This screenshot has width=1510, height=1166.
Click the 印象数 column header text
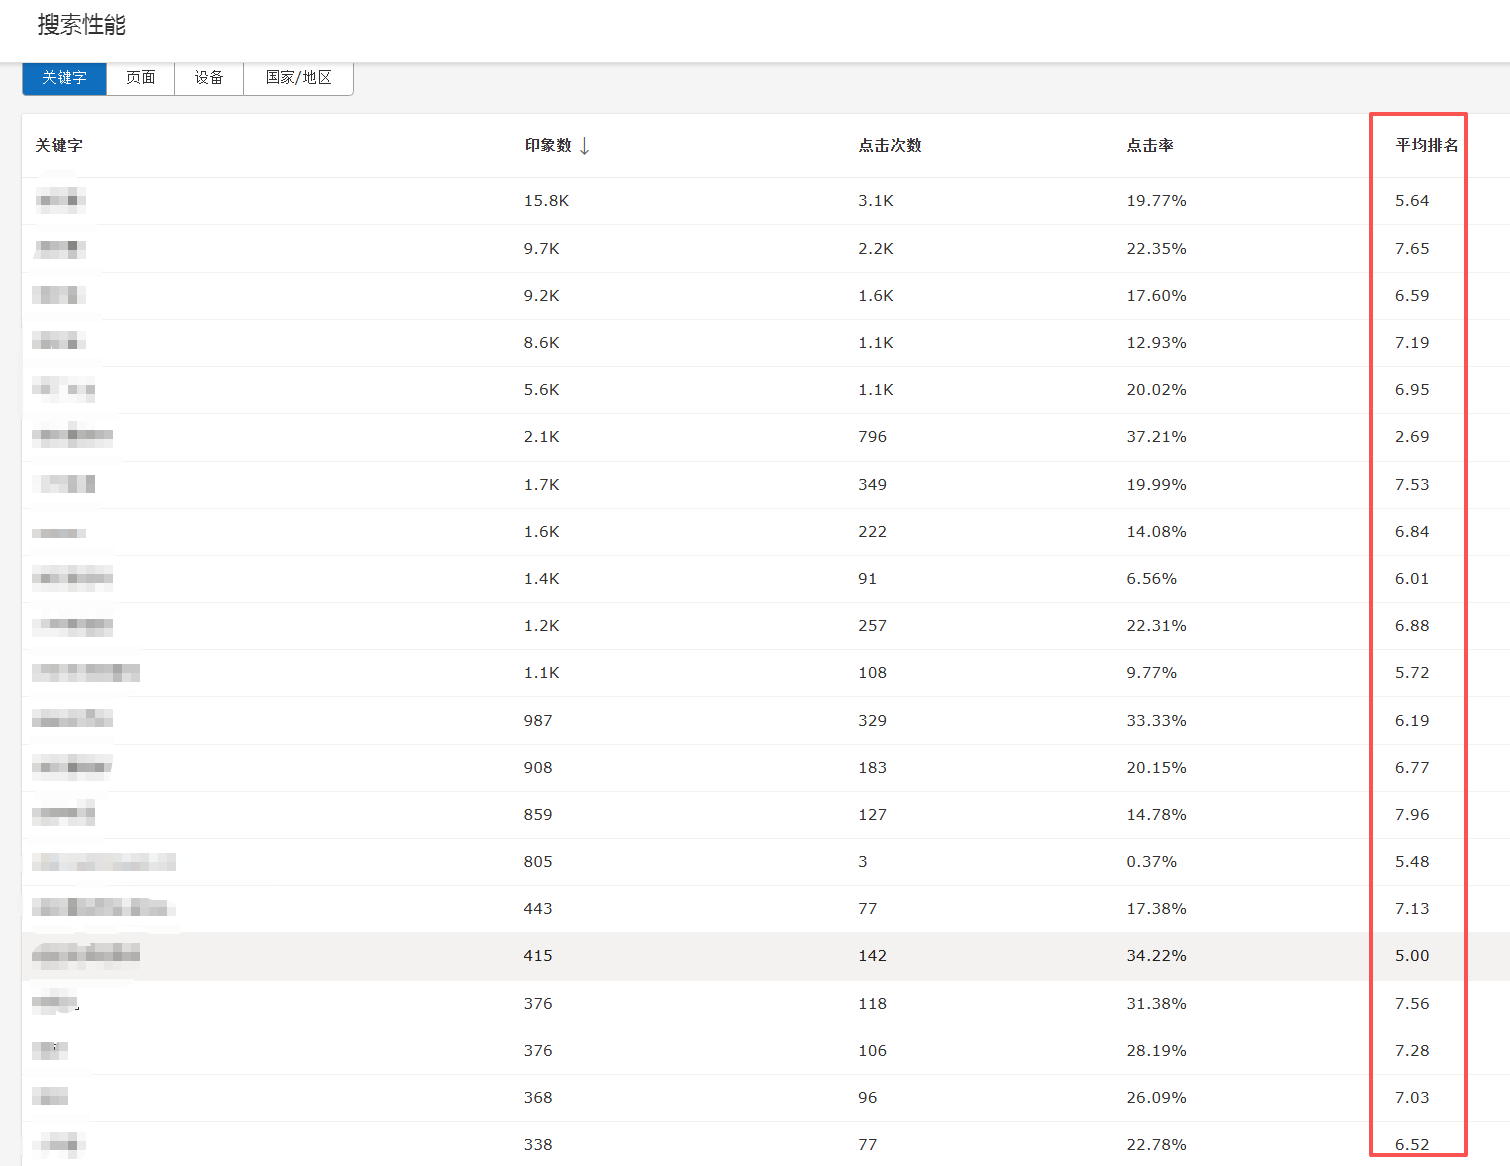[548, 146]
